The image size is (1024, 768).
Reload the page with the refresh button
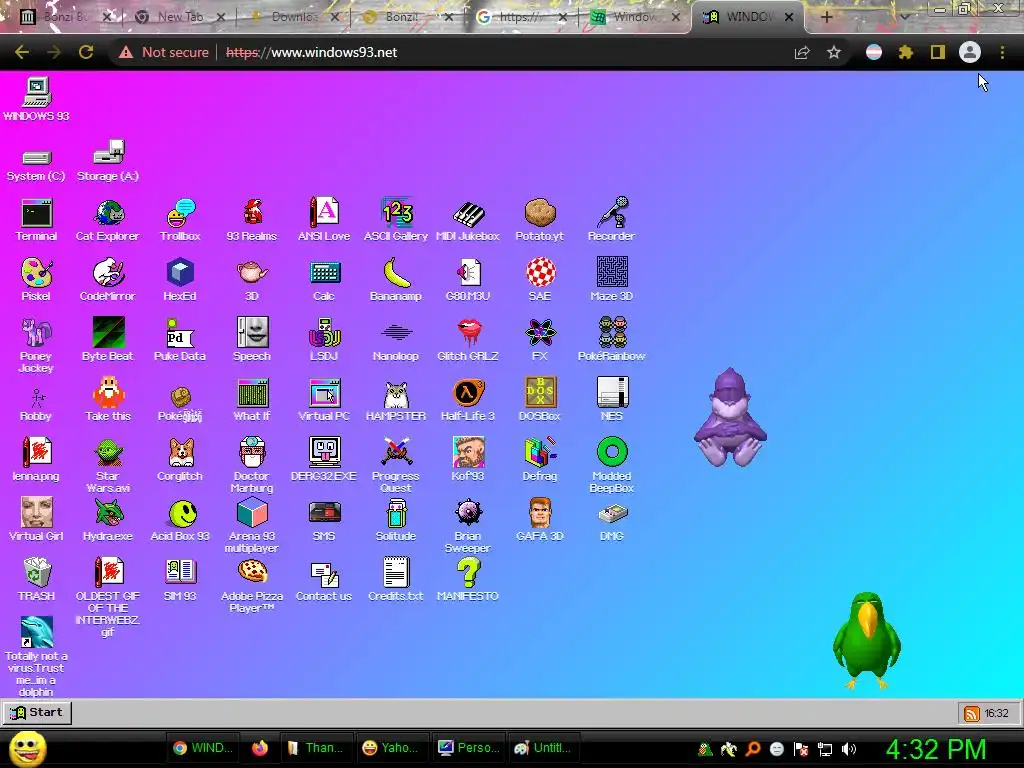(86, 52)
